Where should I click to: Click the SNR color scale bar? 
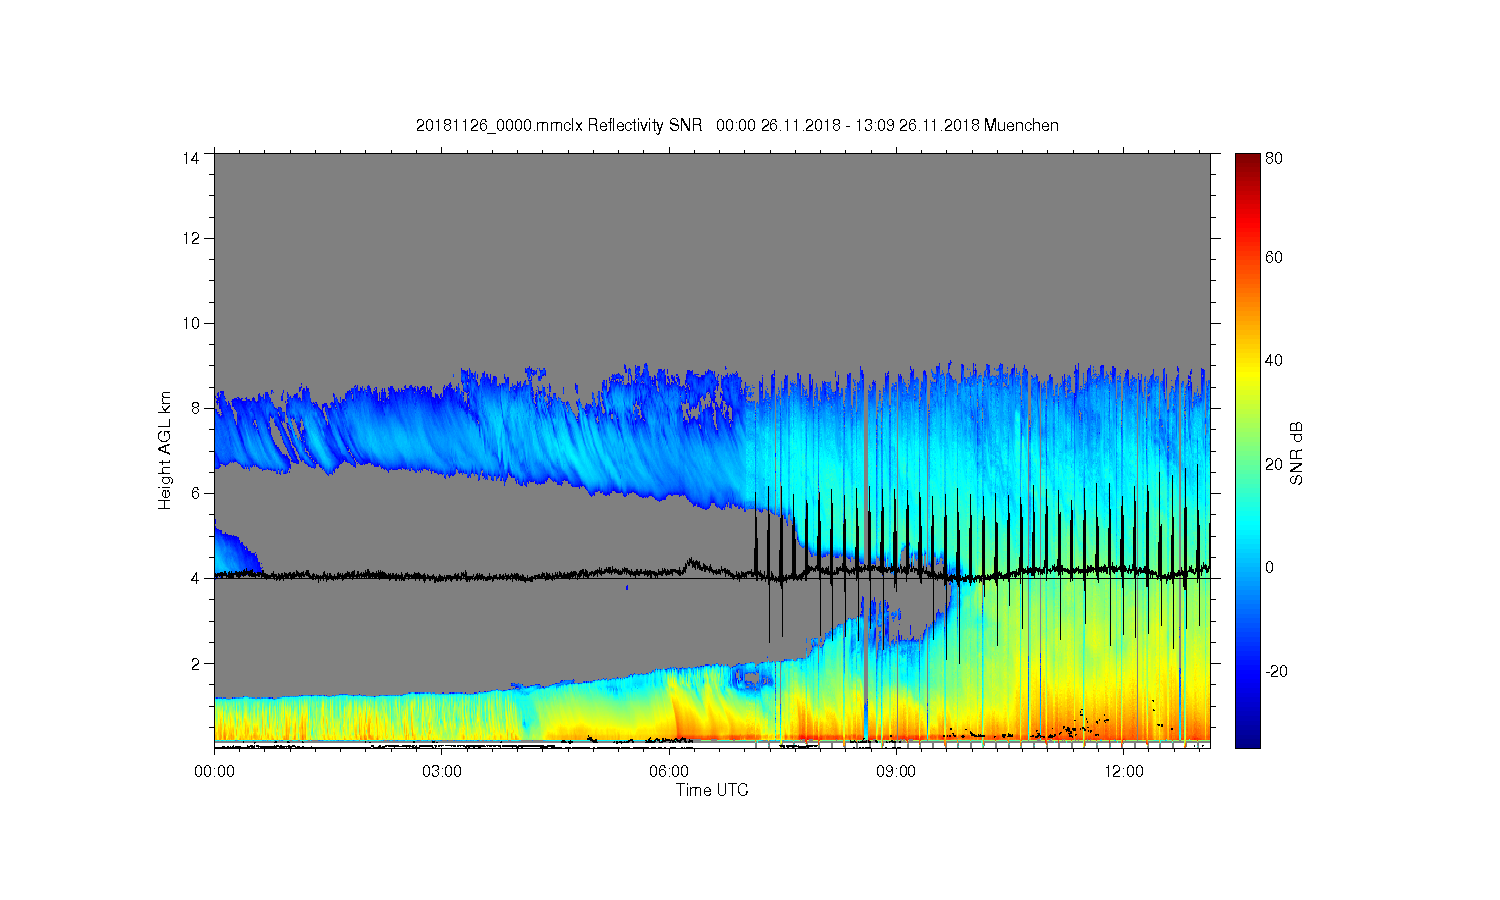point(1247,450)
